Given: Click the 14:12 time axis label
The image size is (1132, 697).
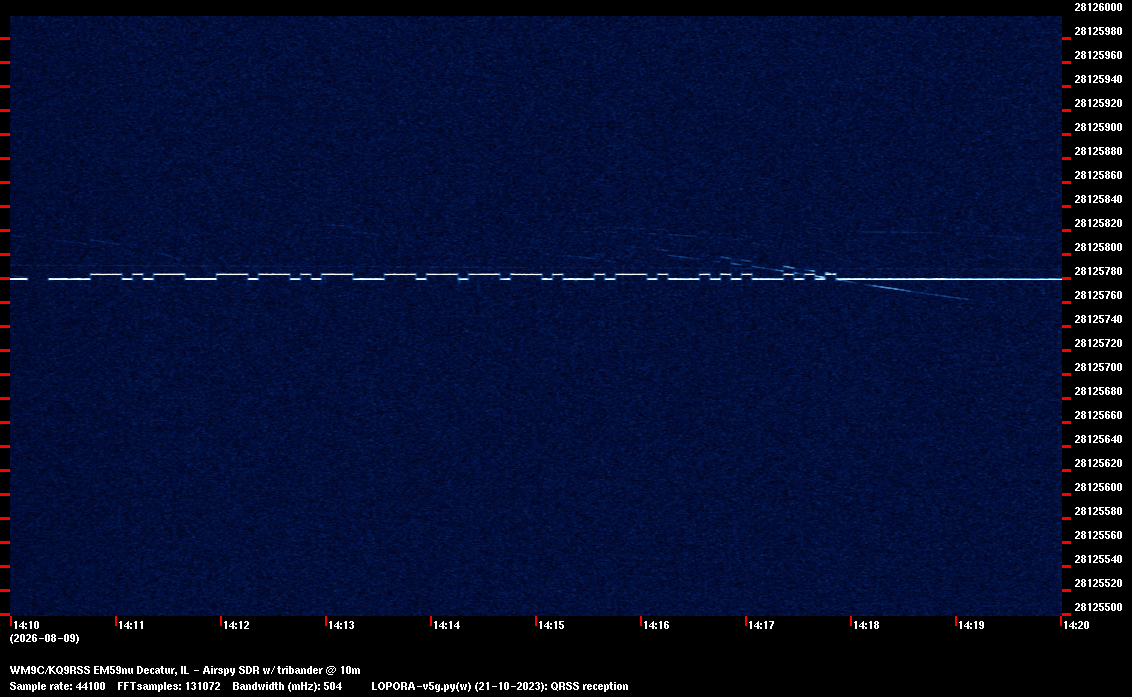Looking at the screenshot, I should (x=236, y=625).
